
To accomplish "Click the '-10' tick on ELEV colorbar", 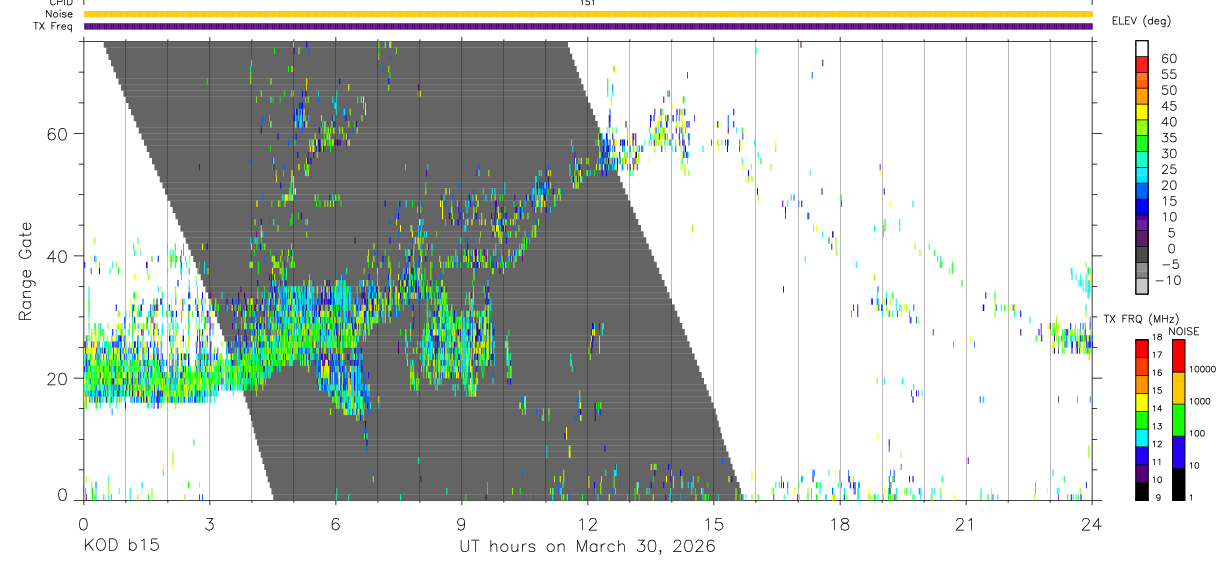I will pos(1169,281).
